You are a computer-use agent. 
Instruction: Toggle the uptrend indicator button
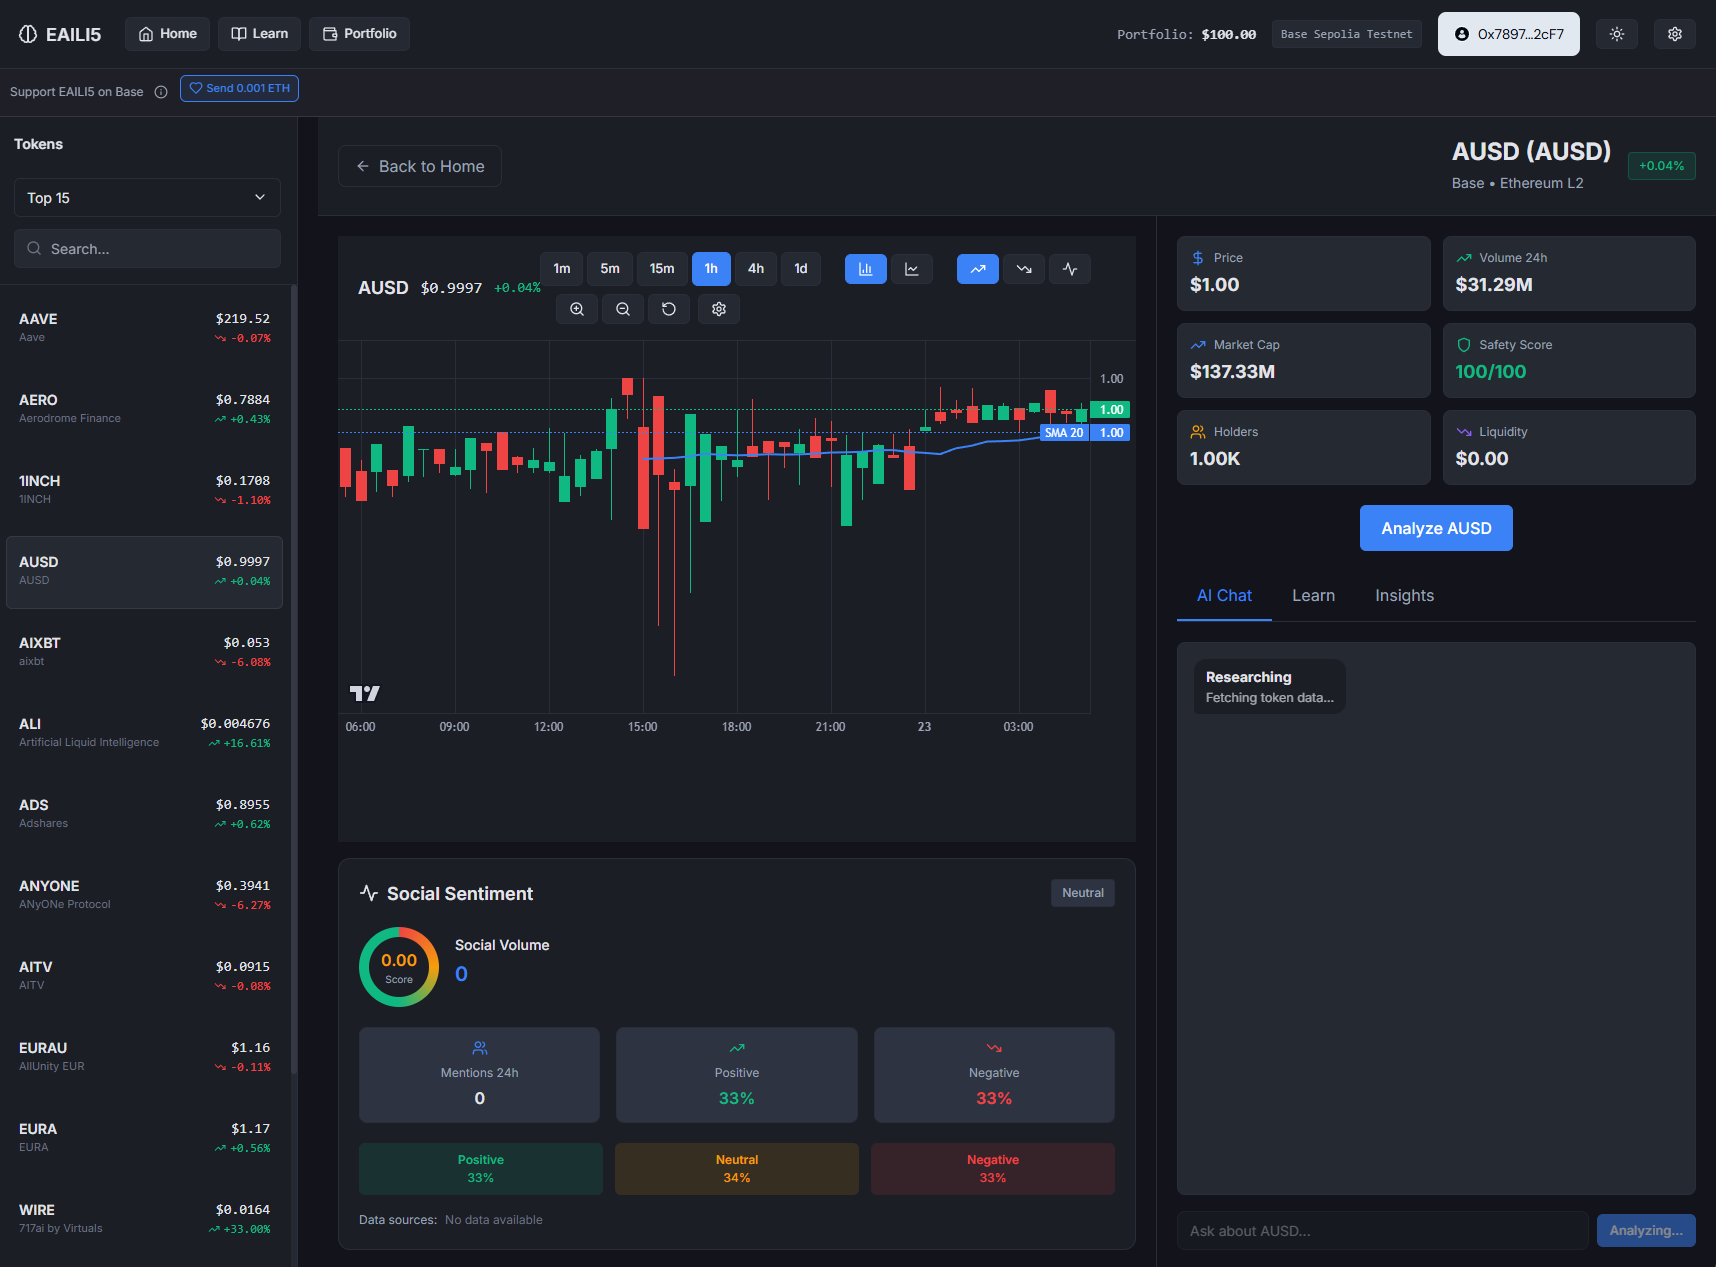[977, 269]
